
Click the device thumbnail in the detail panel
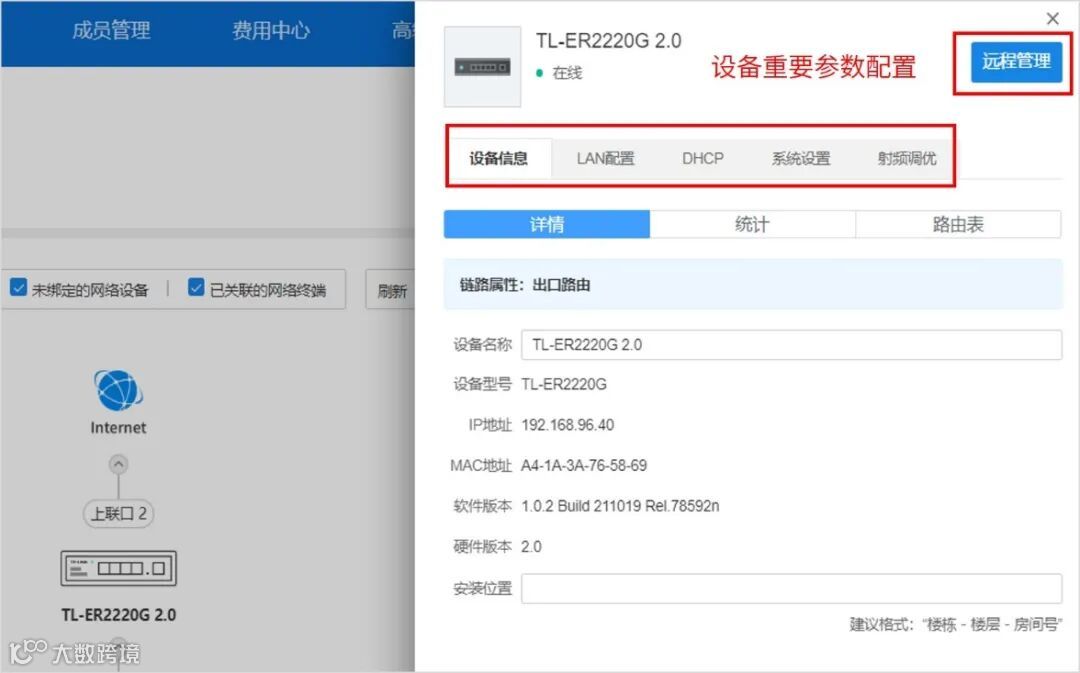(x=482, y=67)
